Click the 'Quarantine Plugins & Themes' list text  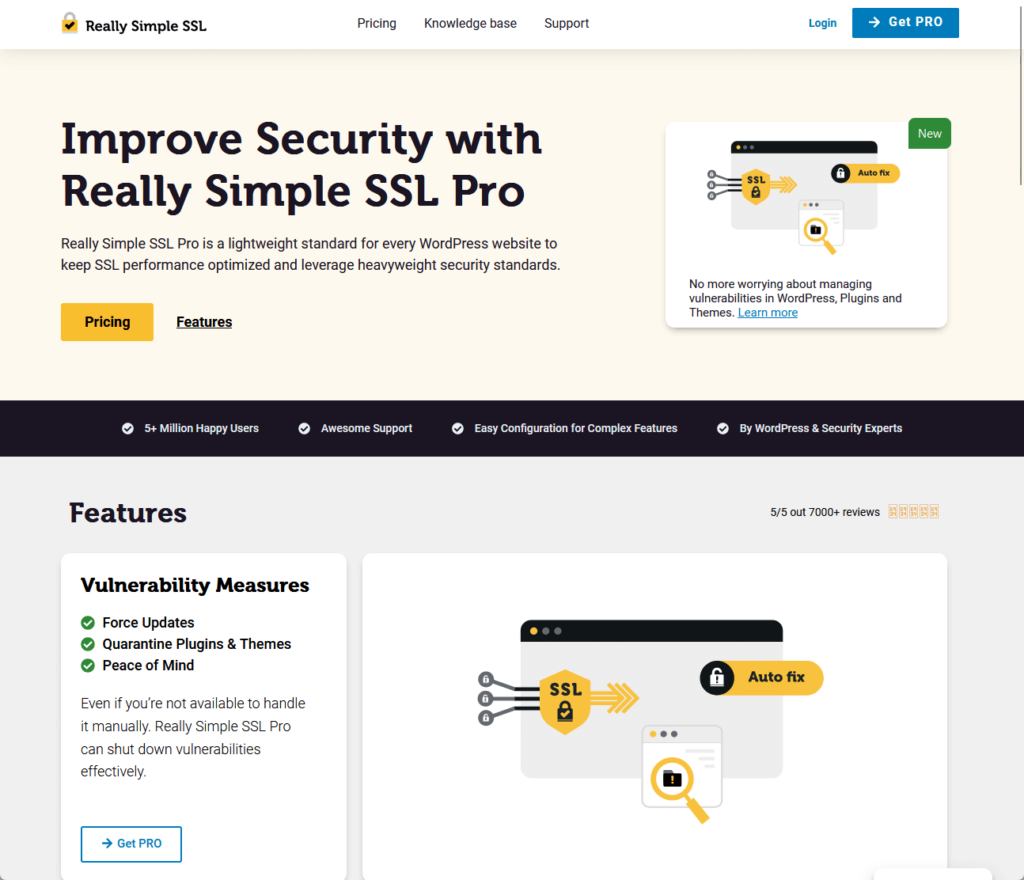tap(197, 644)
